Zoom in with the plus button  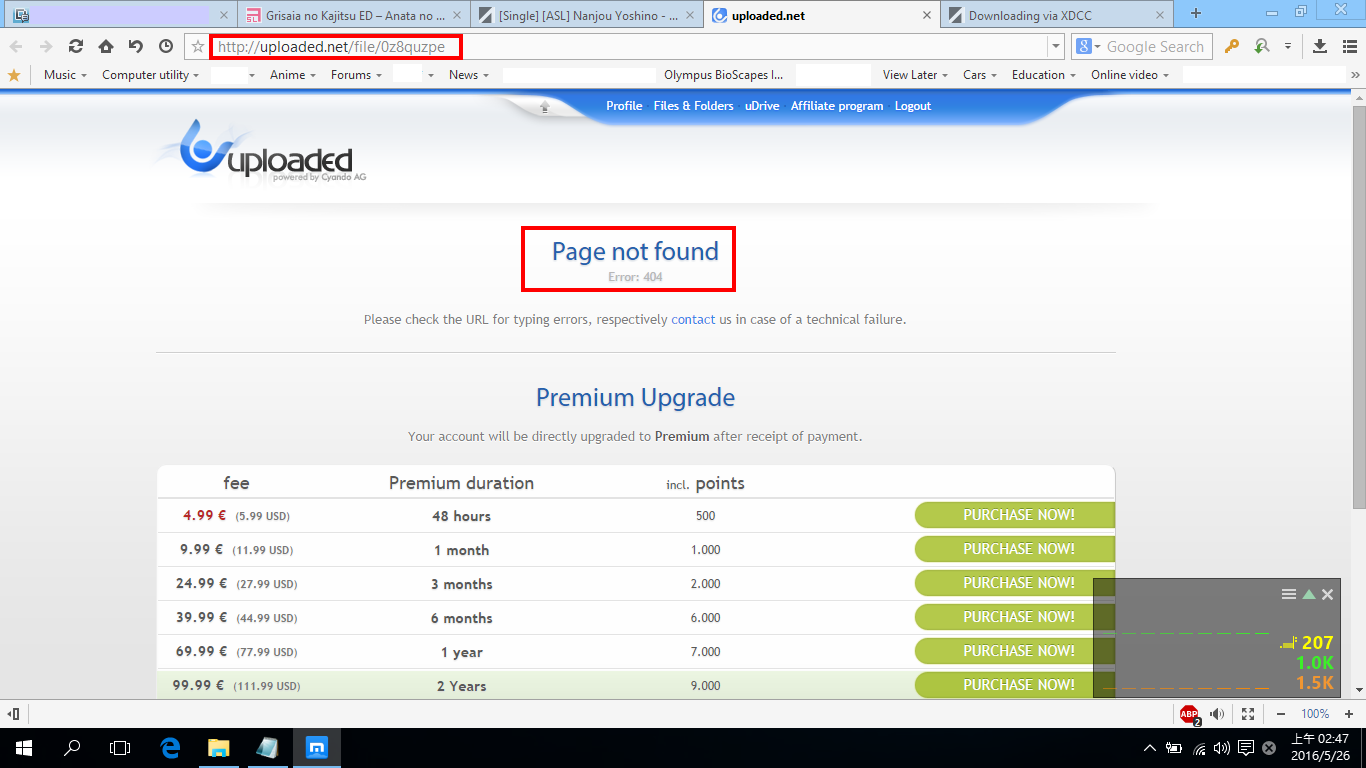click(1349, 714)
